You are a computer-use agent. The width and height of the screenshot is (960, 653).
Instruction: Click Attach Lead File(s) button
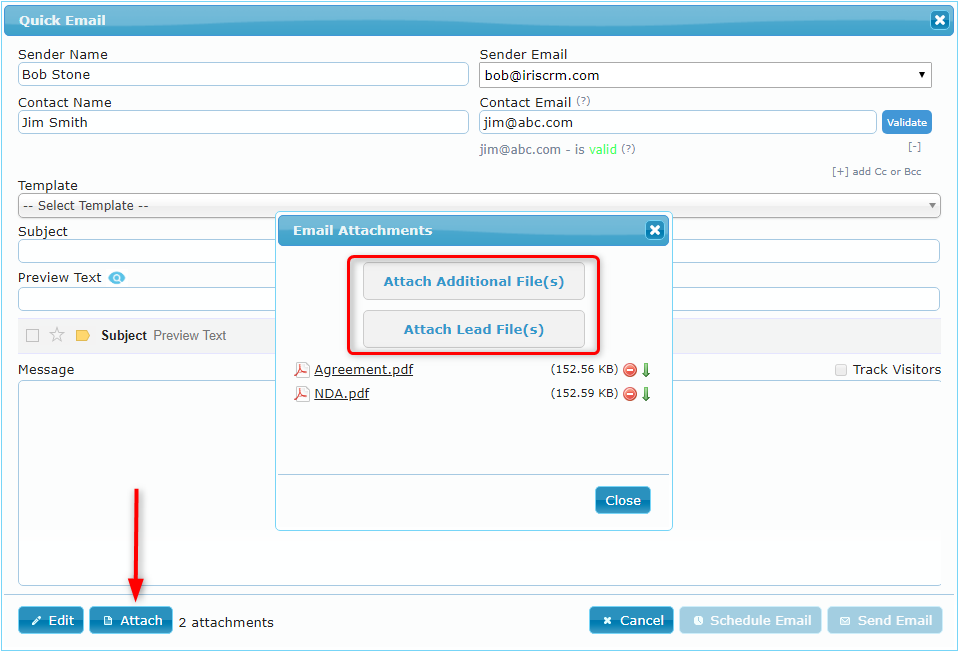(x=473, y=329)
